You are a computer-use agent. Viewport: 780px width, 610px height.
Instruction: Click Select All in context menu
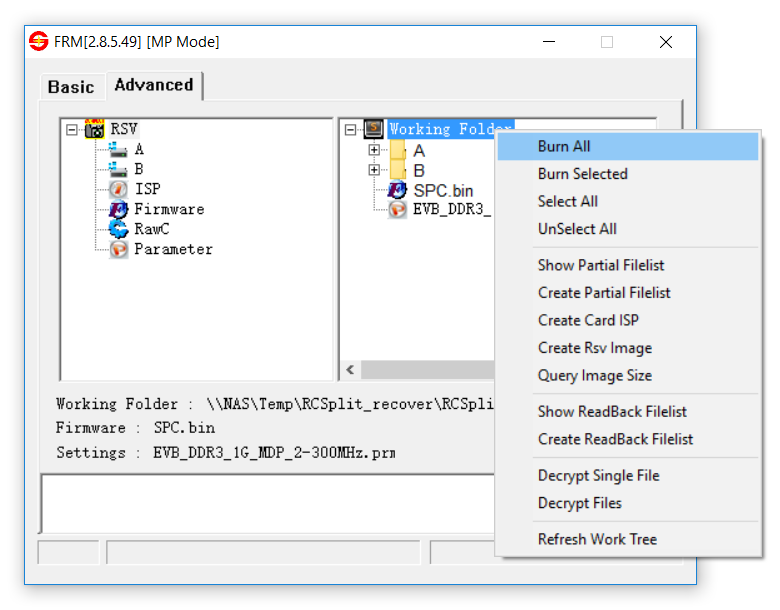tap(628, 201)
